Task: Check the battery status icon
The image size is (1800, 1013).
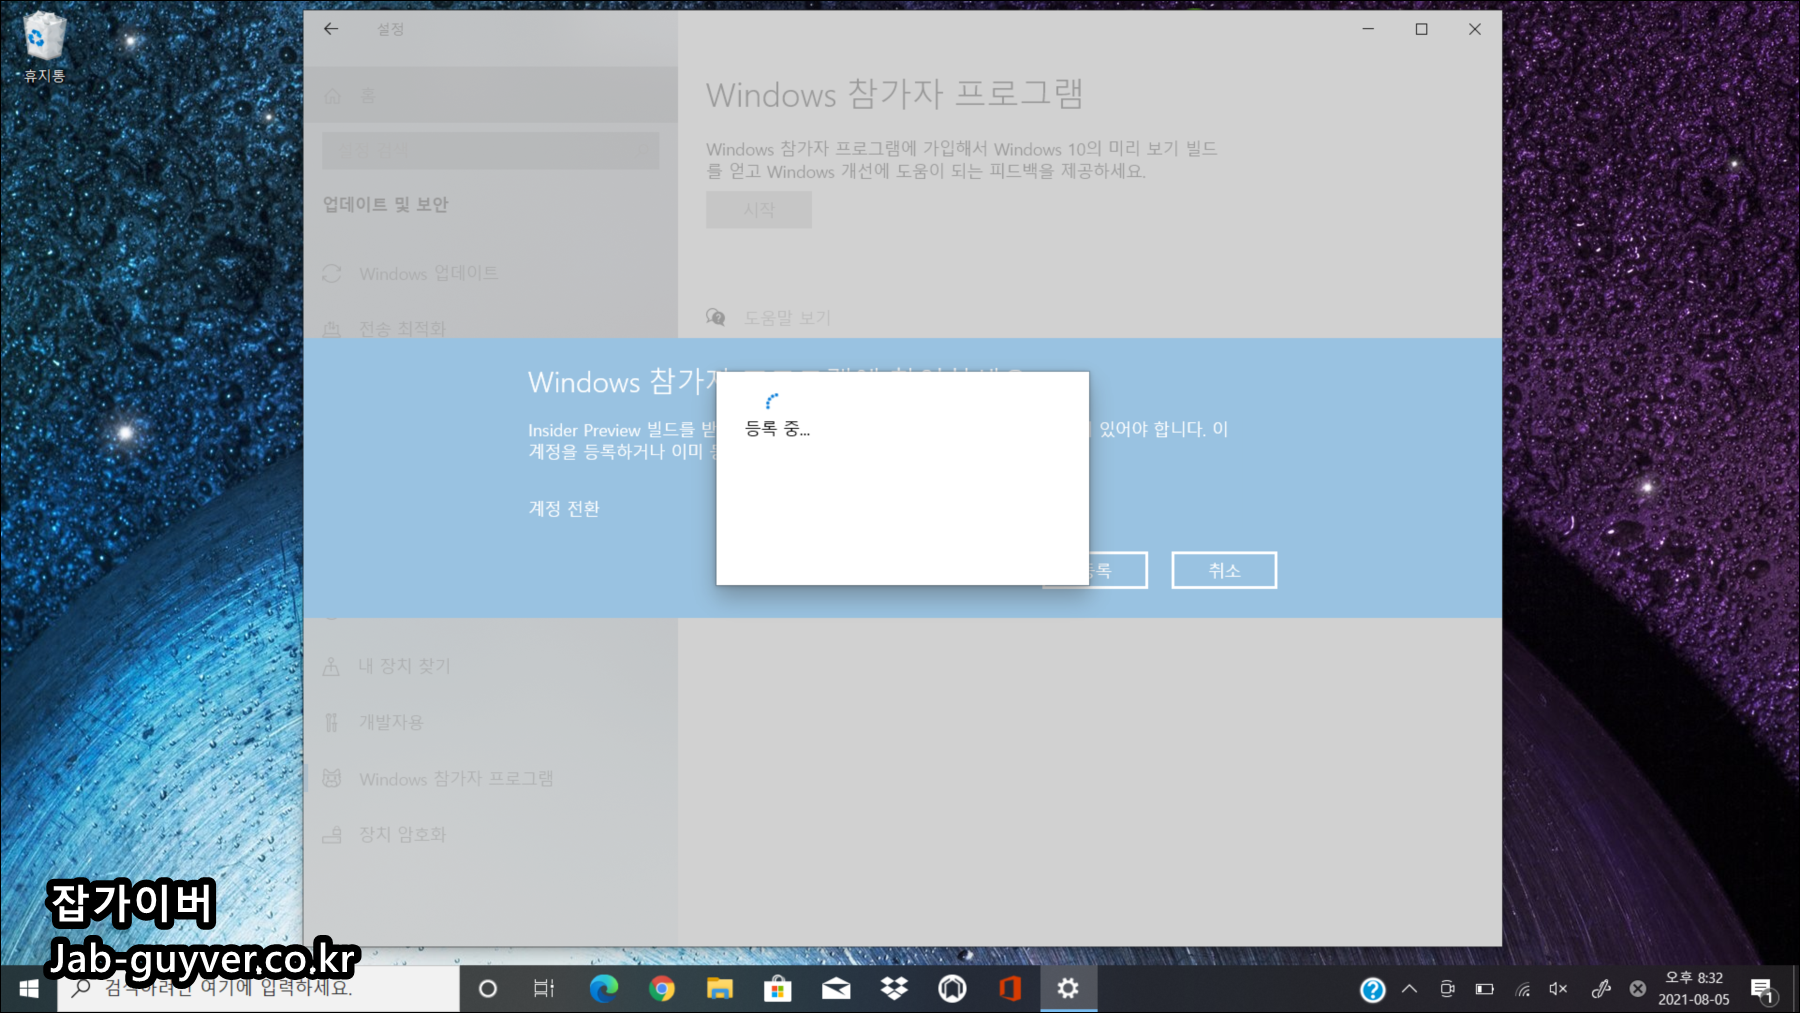Action: (x=1485, y=989)
